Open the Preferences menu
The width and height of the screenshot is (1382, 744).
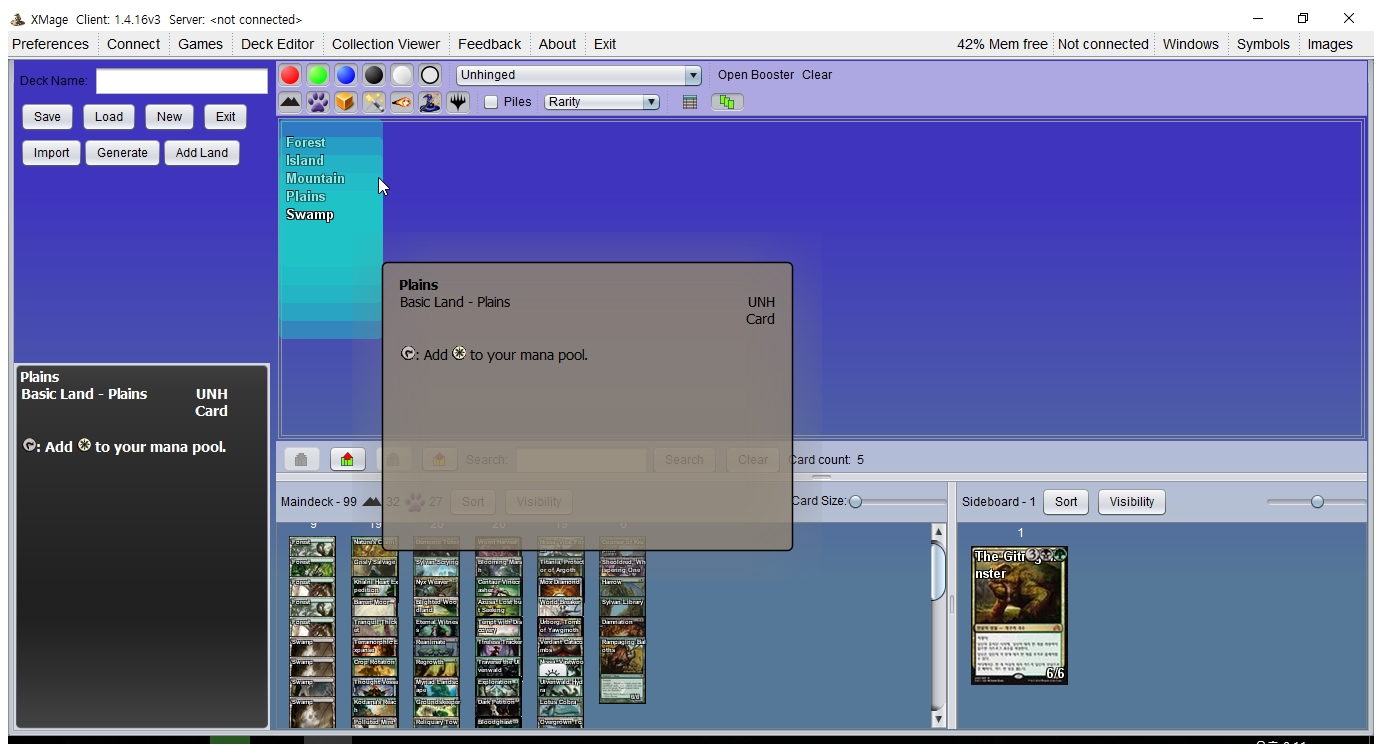50,44
